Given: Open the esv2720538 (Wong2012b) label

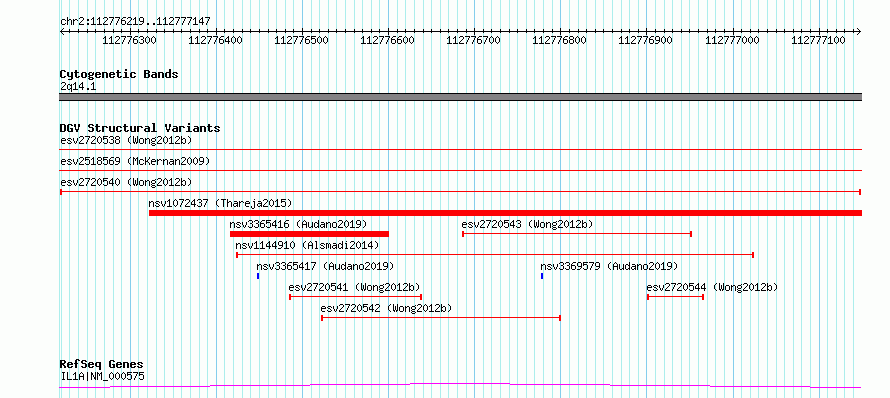Looking at the screenshot, I should (x=127, y=140).
